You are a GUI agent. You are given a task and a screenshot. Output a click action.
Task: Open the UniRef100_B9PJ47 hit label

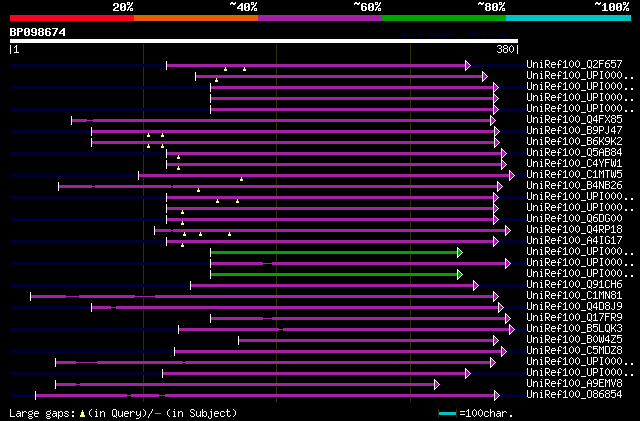(x=574, y=130)
